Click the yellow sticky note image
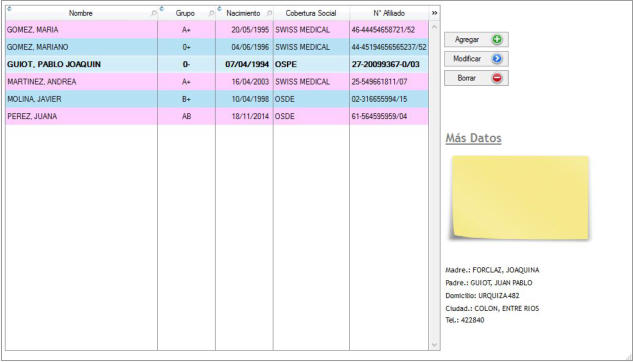This screenshot has width=633, height=362. coord(520,198)
